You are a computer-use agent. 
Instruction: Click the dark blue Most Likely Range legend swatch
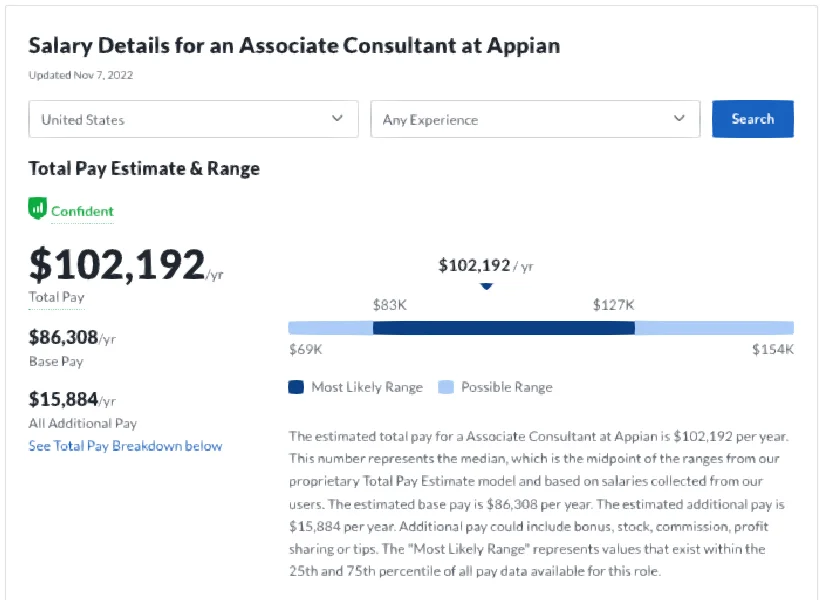[296, 387]
